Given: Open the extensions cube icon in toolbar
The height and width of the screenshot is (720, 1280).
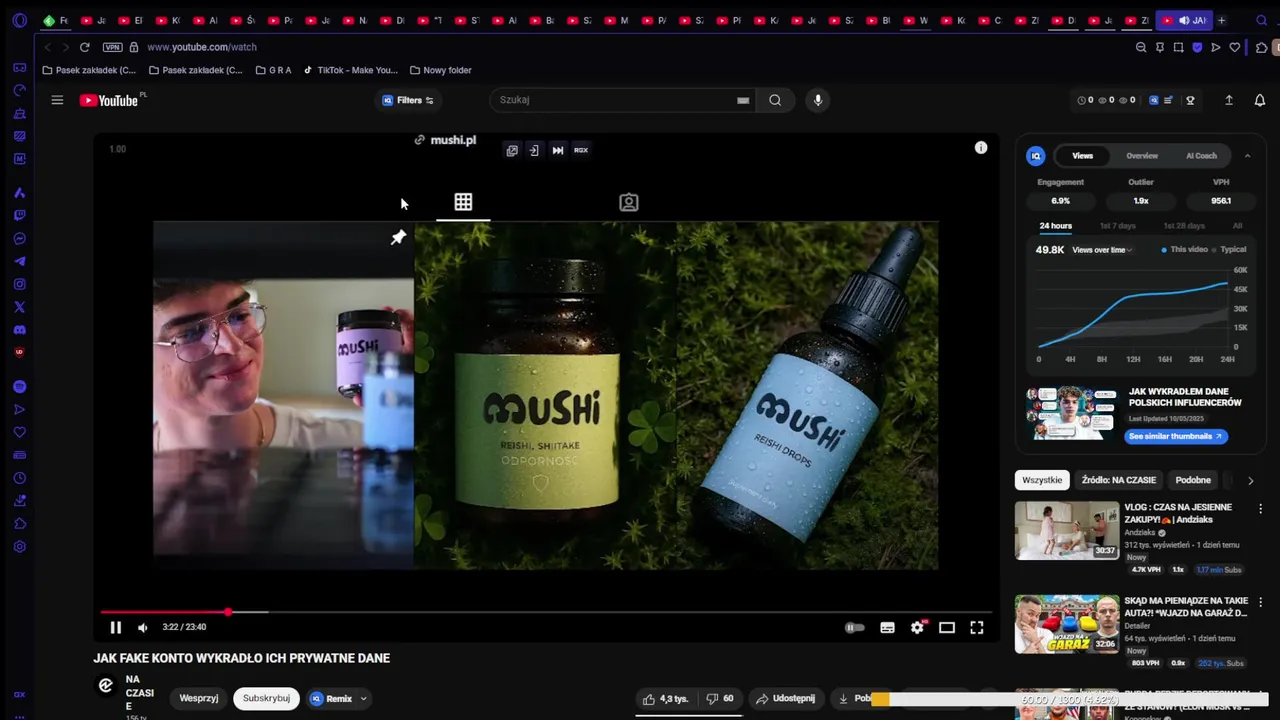Looking at the screenshot, I should point(1262,47).
